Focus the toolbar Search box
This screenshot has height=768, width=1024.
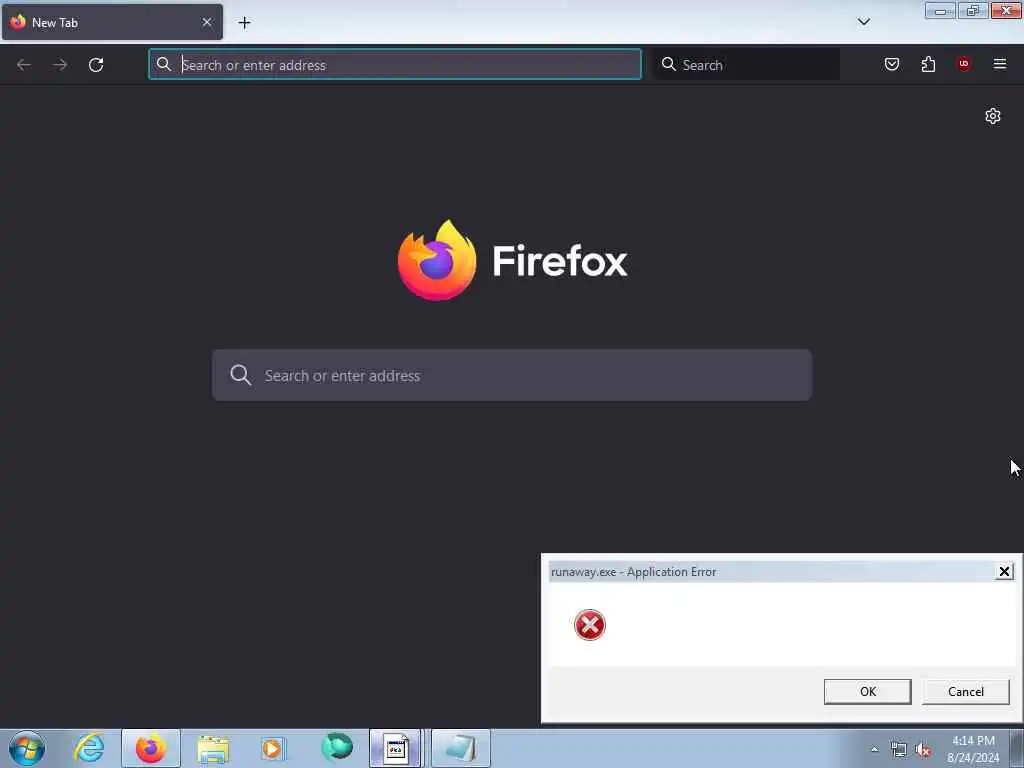pos(747,65)
